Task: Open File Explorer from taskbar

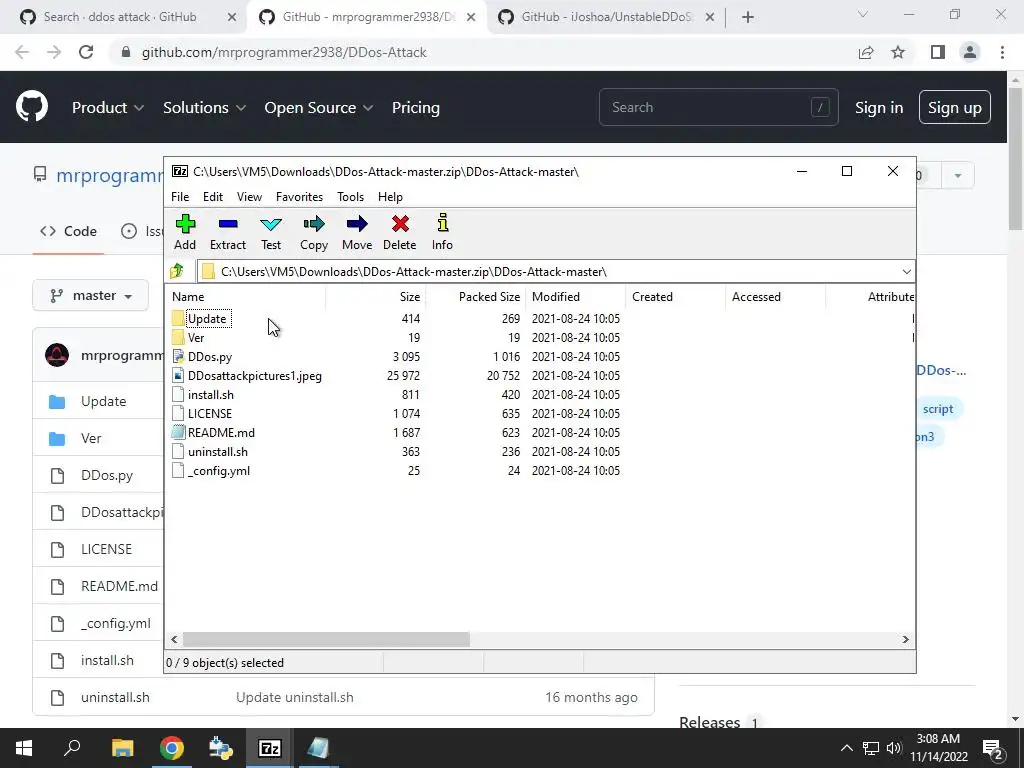Action: coord(122,748)
